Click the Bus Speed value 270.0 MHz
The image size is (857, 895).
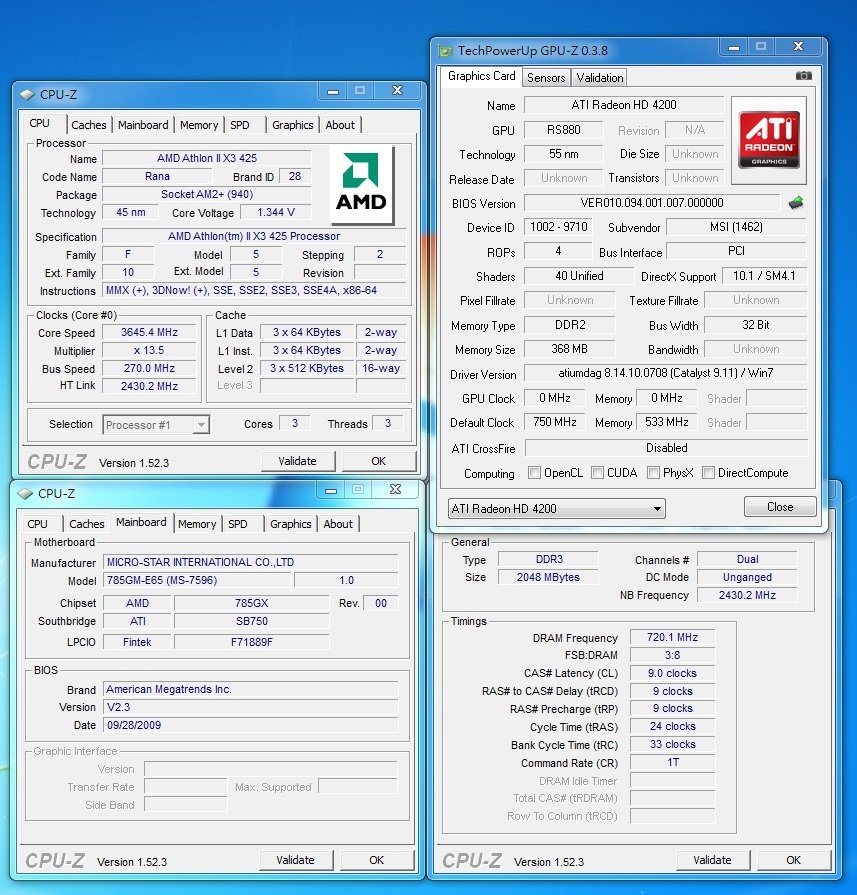pyautogui.click(x=150, y=368)
